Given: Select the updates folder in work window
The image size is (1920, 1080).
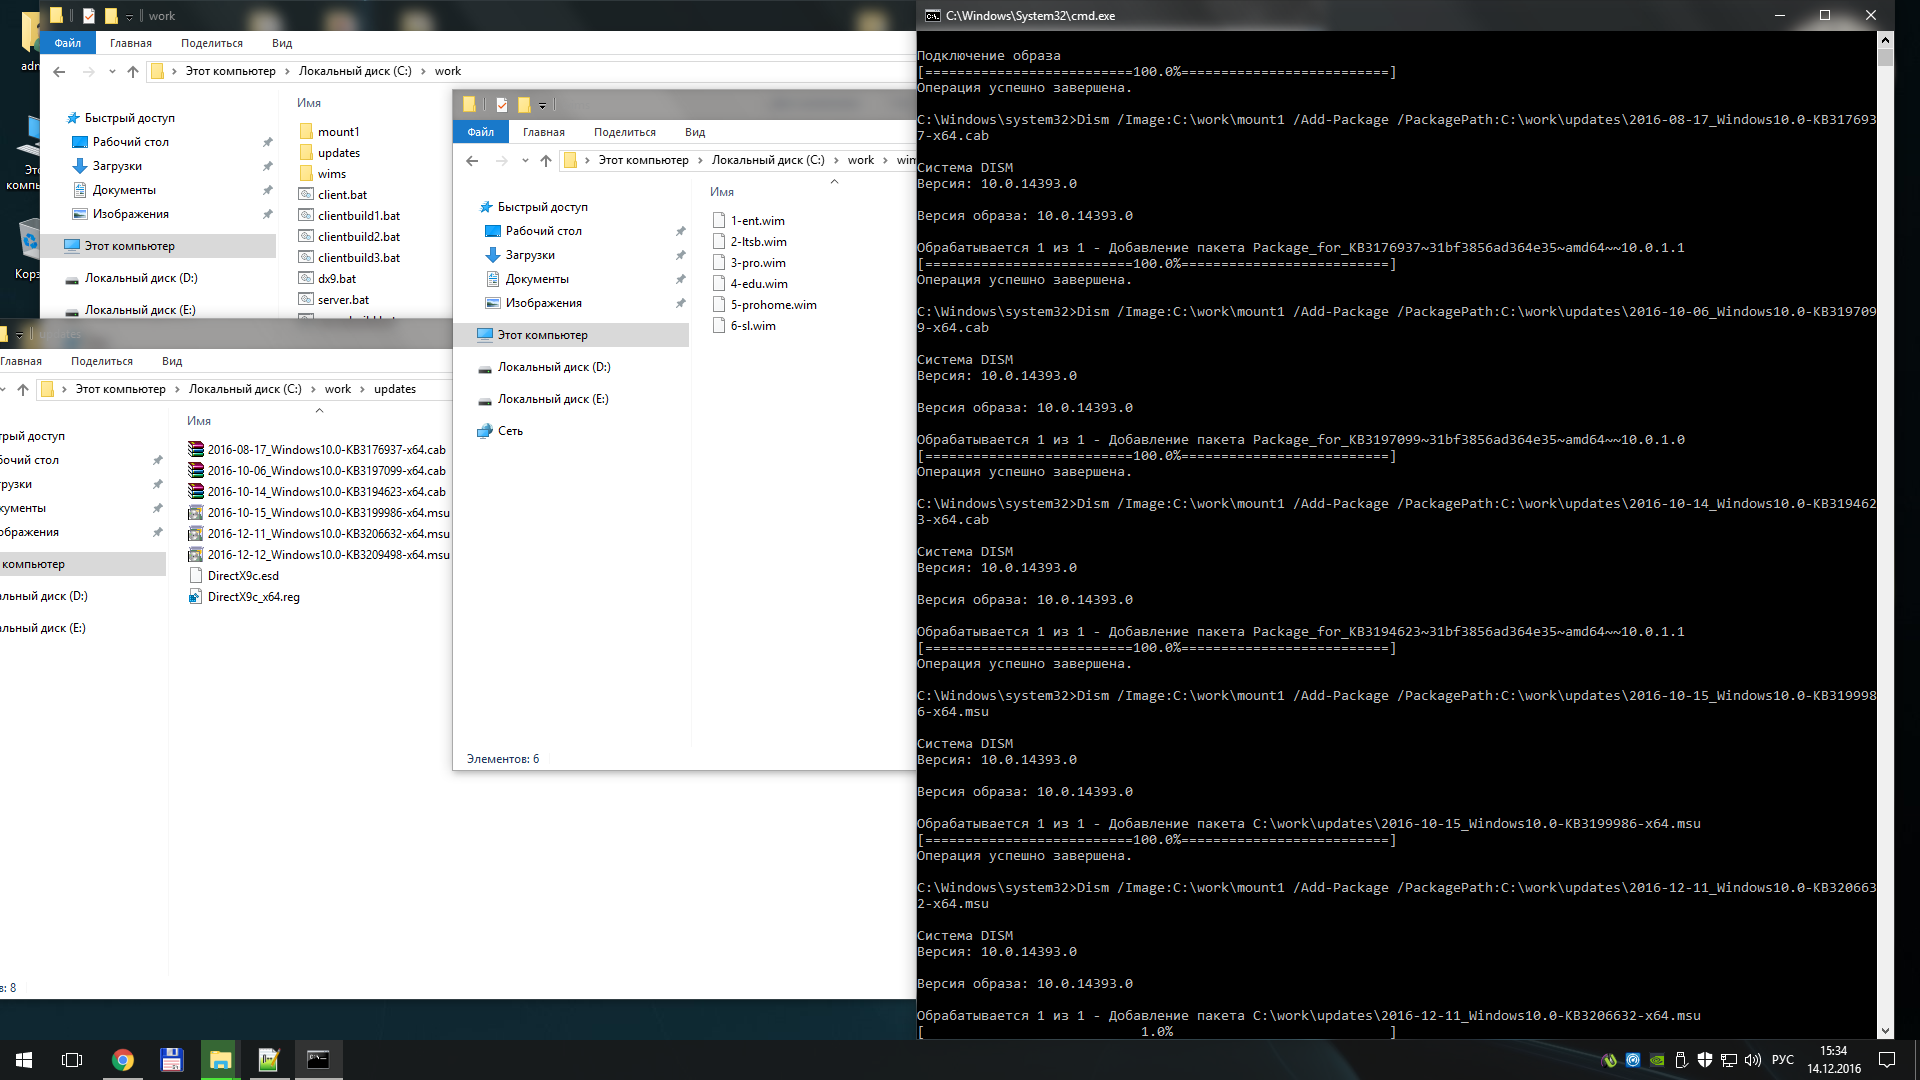Looking at the screenshot, I should click(x=329, y=153).
